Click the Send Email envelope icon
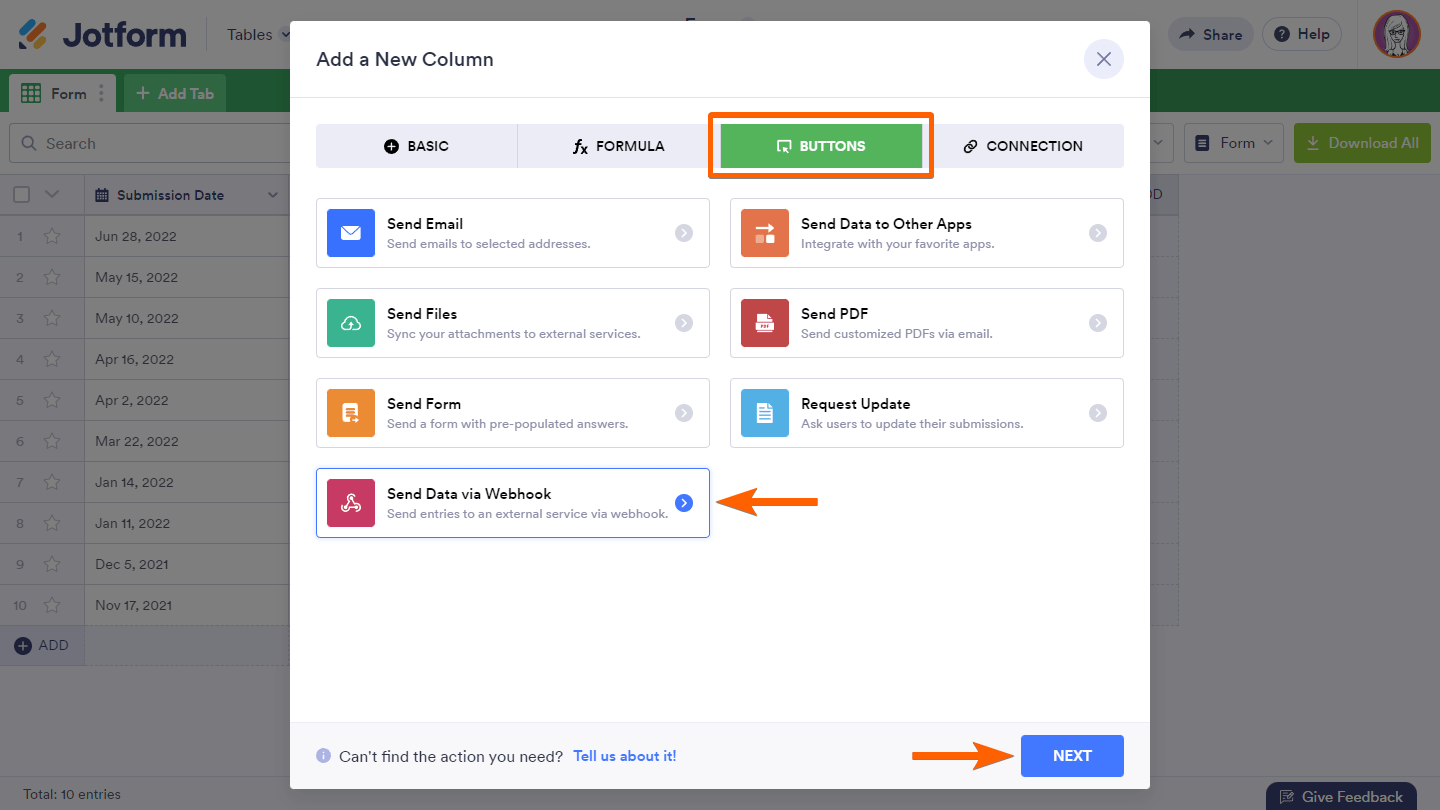The width and height of the screenshot is (1440, 810). [350, 233]
